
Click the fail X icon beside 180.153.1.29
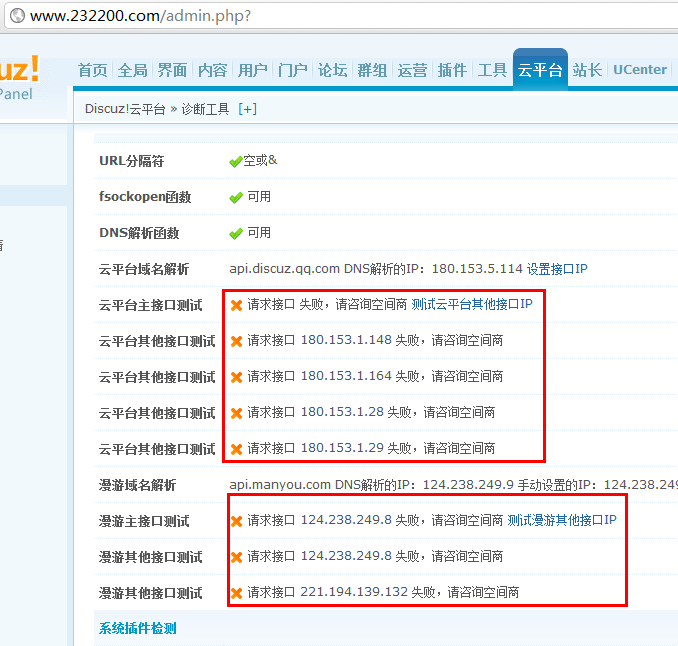pos(237,449)
